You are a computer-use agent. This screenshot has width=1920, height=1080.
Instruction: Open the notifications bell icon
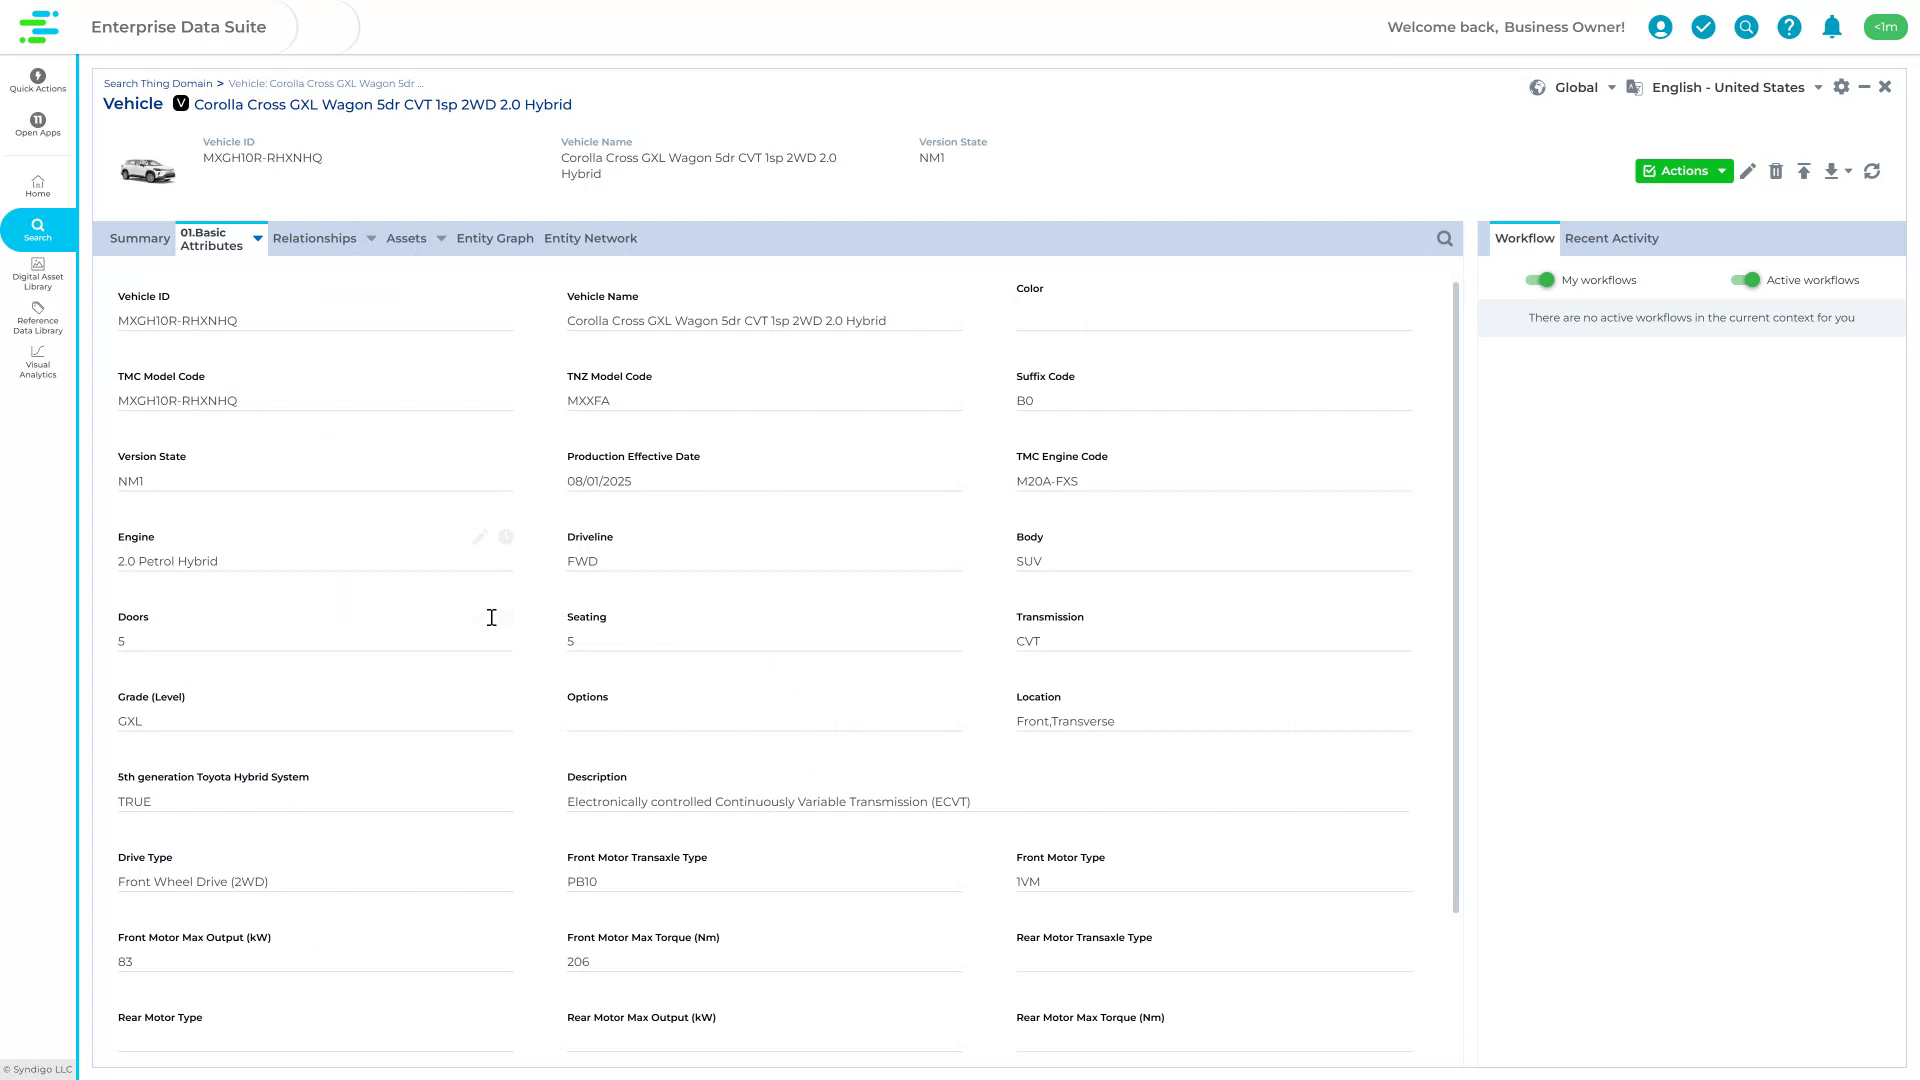coord(1832,27)
